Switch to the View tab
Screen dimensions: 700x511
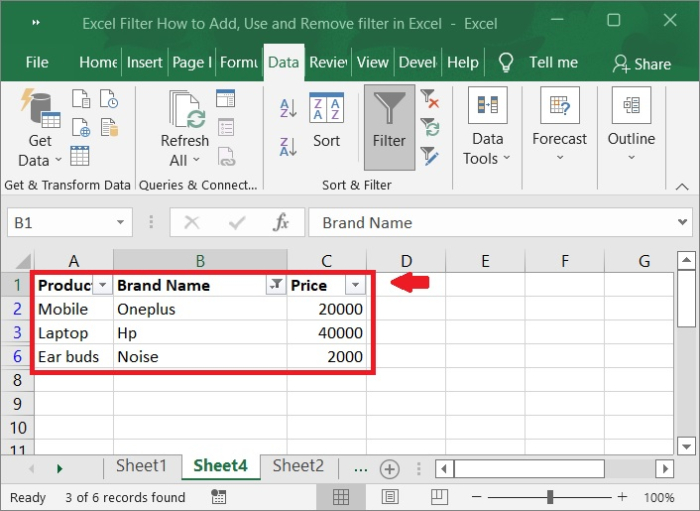[x=373, y=62]
